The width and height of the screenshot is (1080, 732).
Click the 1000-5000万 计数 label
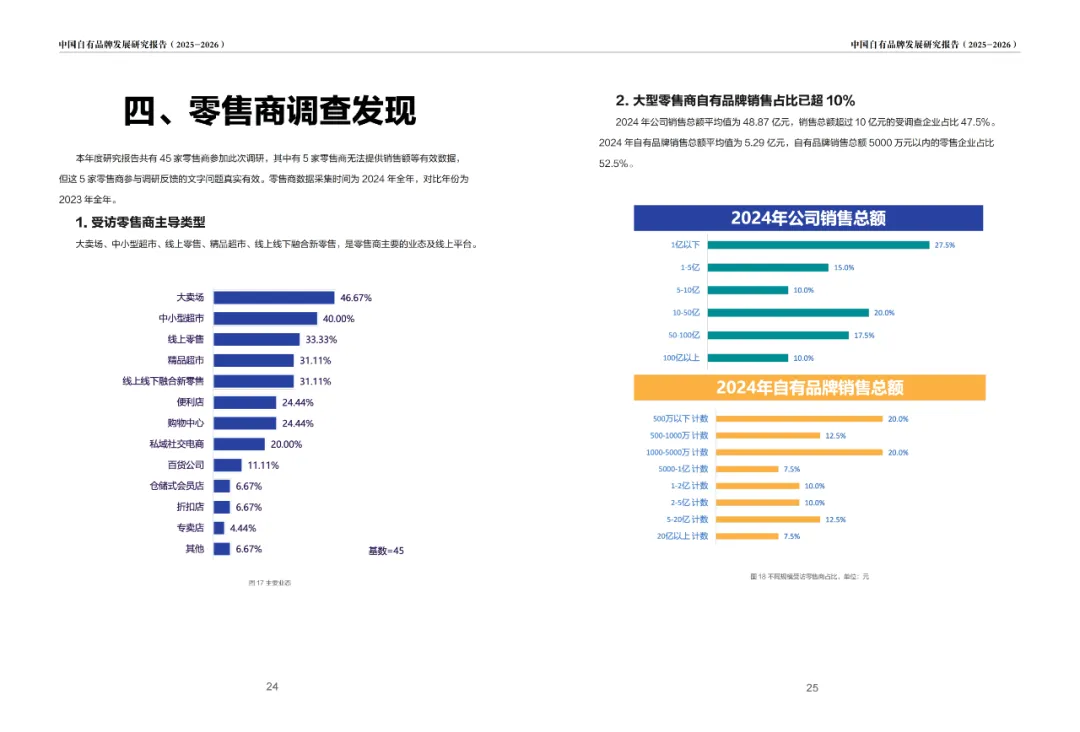677,452
